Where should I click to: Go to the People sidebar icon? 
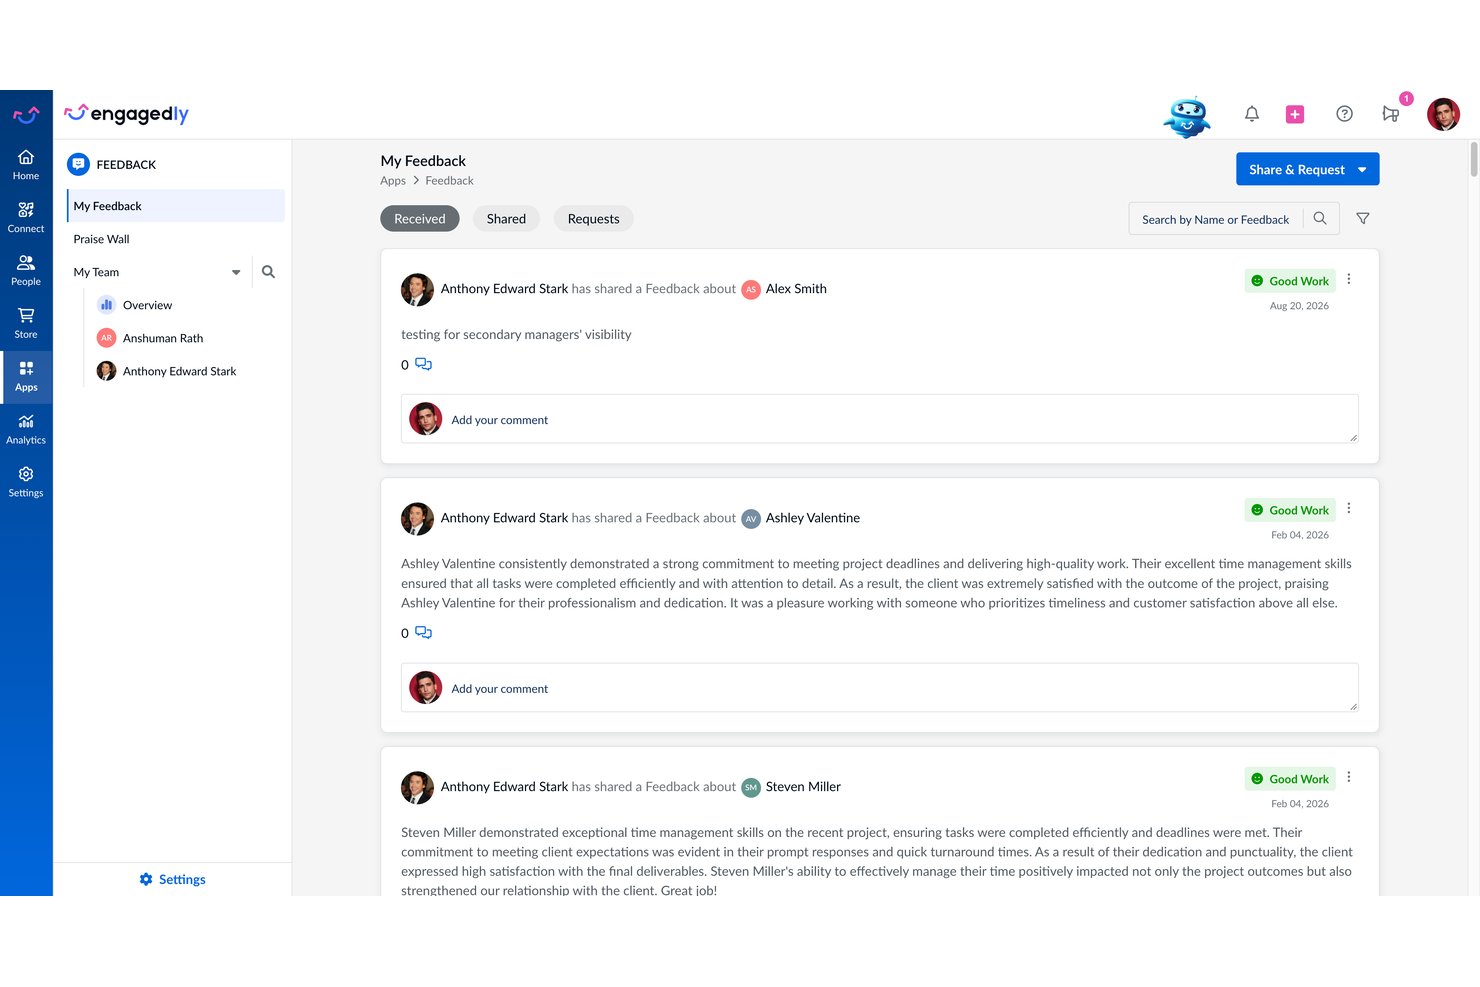(26, 270)
